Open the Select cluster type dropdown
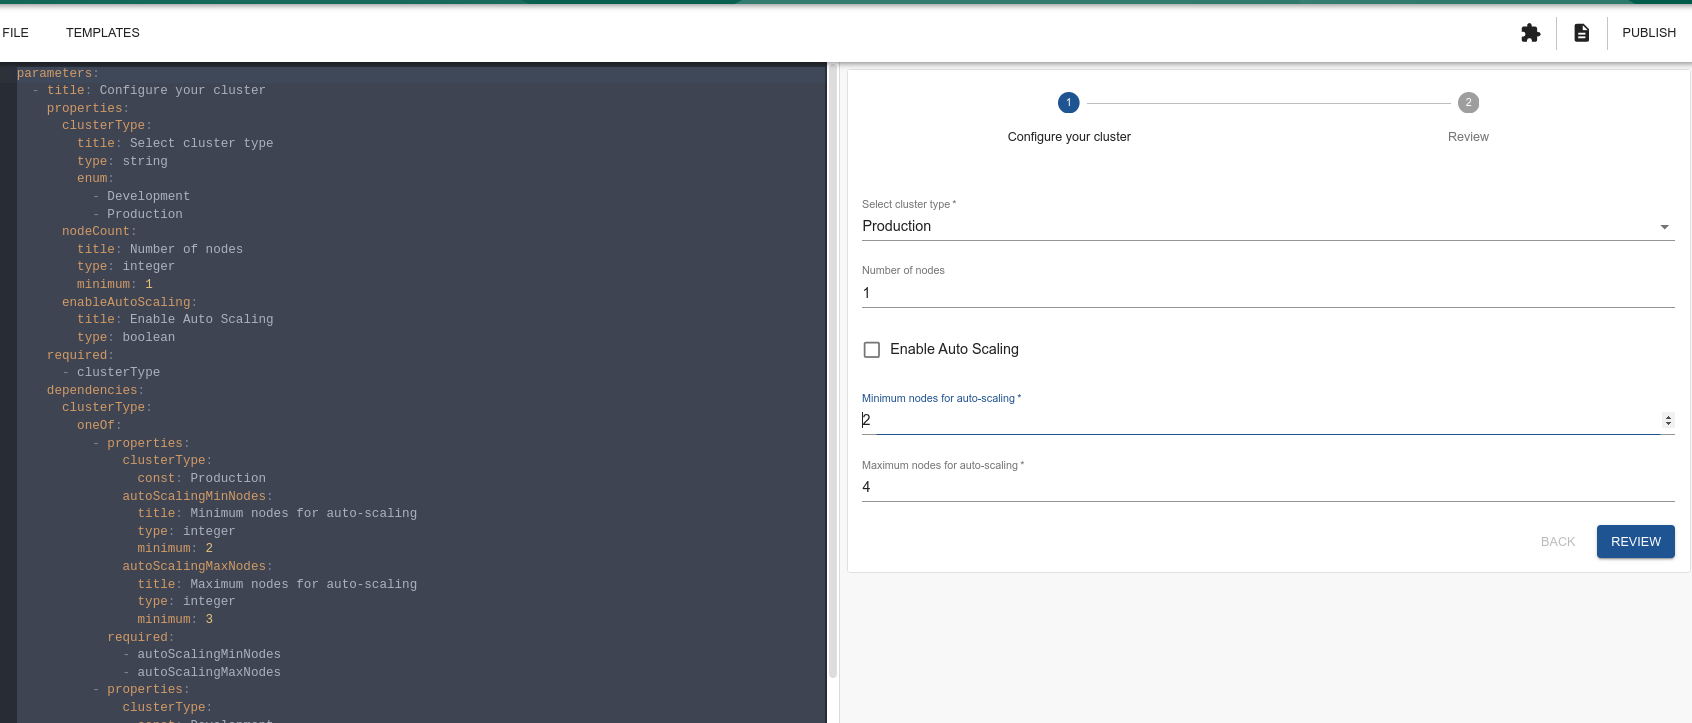The height and width of the screenshot is (723, 1692). pyautogui.click(x=1266, y=227)
